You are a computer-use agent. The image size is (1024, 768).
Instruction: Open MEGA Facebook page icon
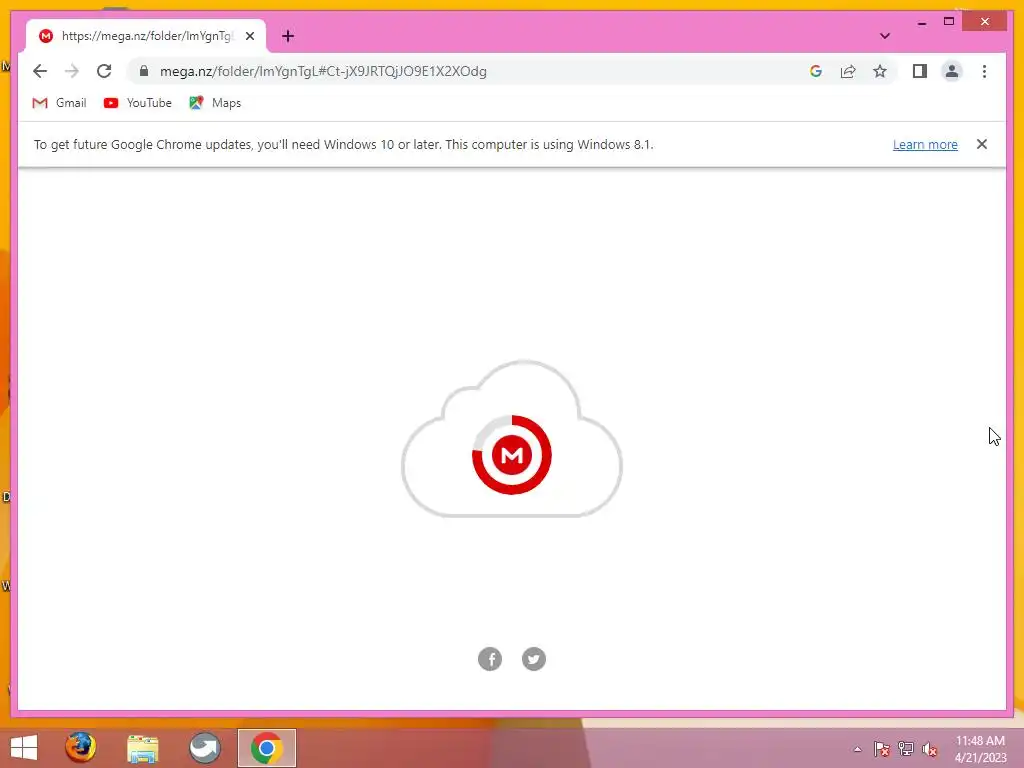point(490,659)
